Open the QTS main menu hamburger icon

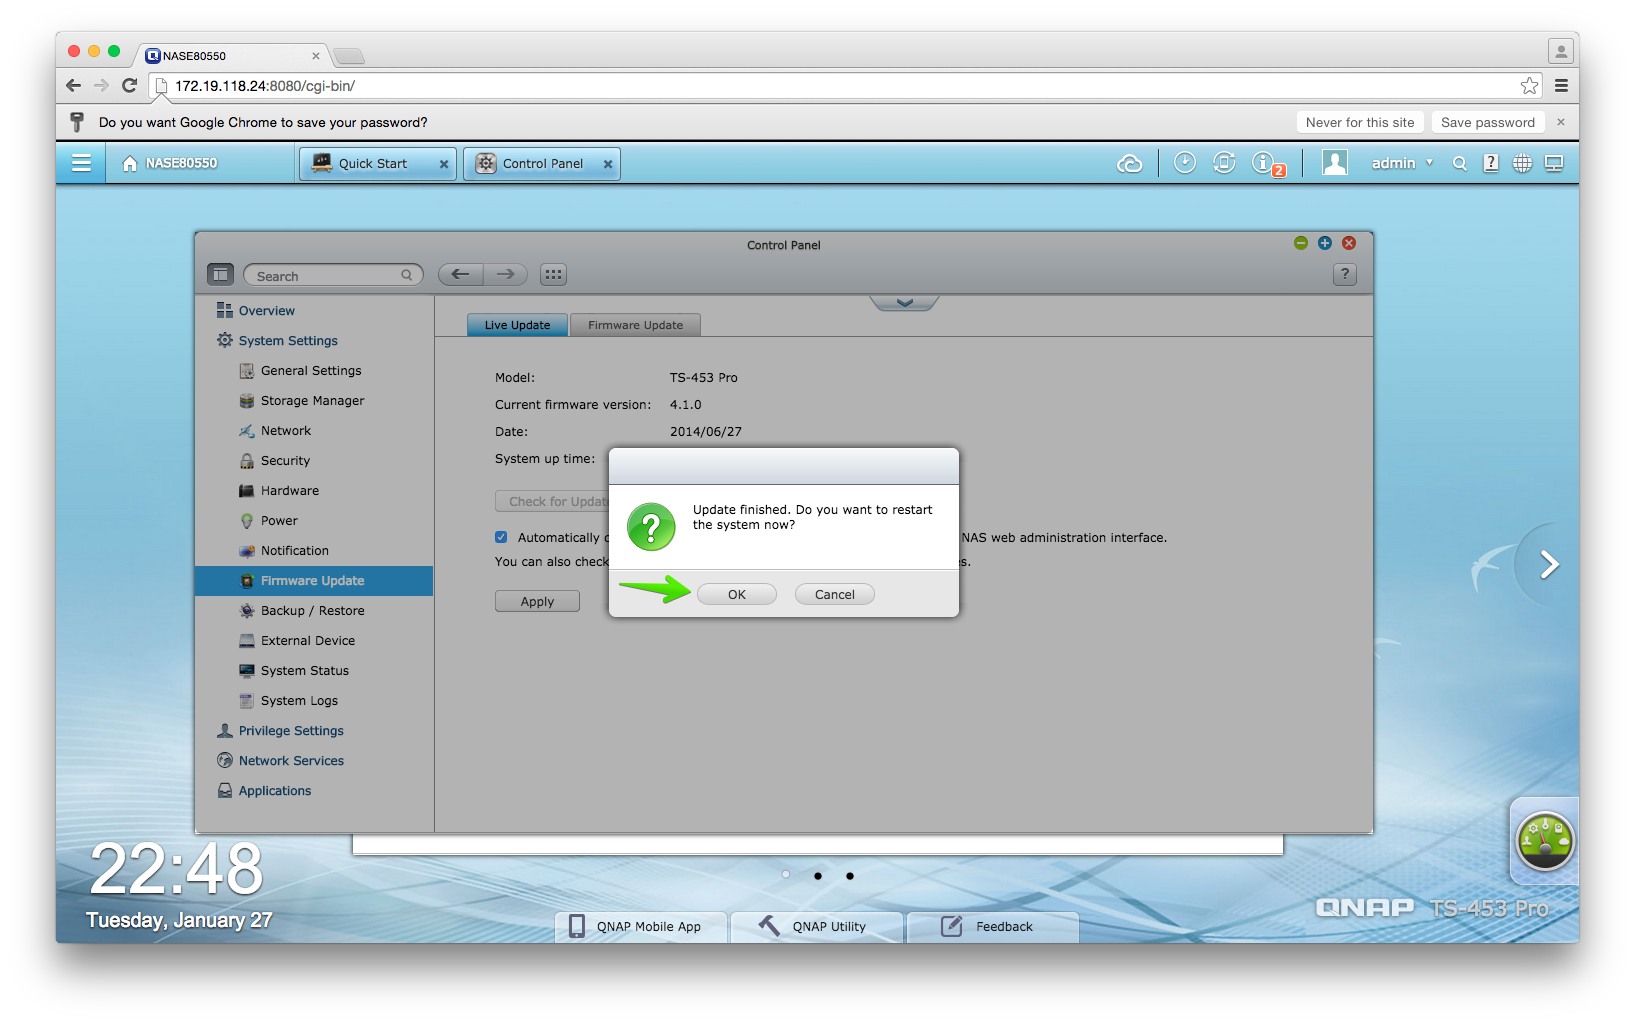(x=82, y=163)
